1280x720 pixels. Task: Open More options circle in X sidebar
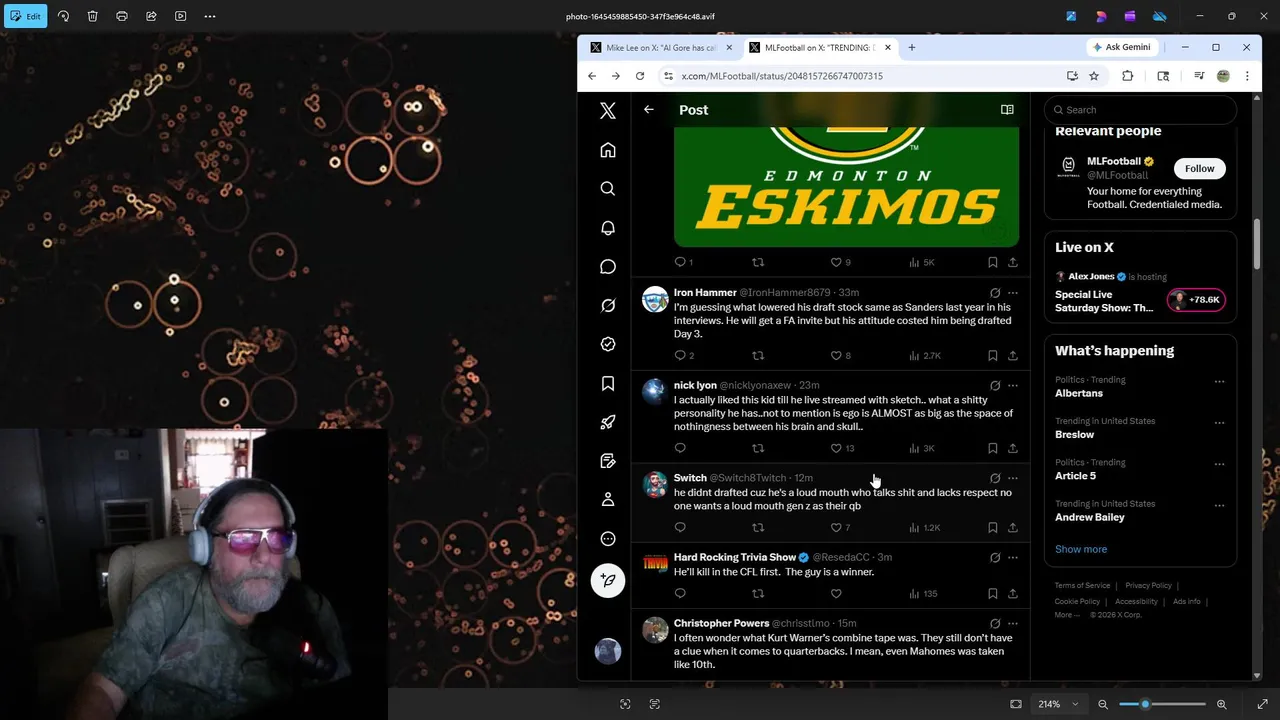point(608,539)
